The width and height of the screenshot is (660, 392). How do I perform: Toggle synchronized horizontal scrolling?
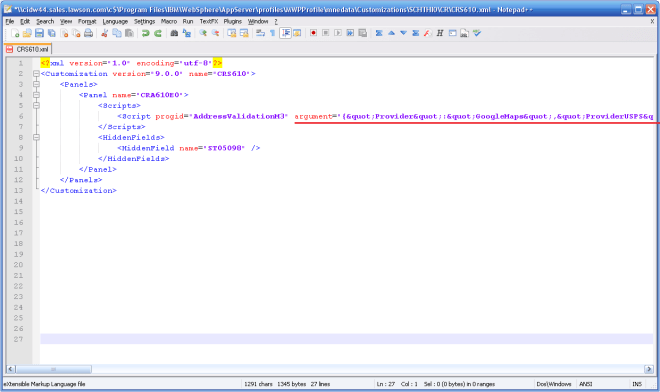244,33
